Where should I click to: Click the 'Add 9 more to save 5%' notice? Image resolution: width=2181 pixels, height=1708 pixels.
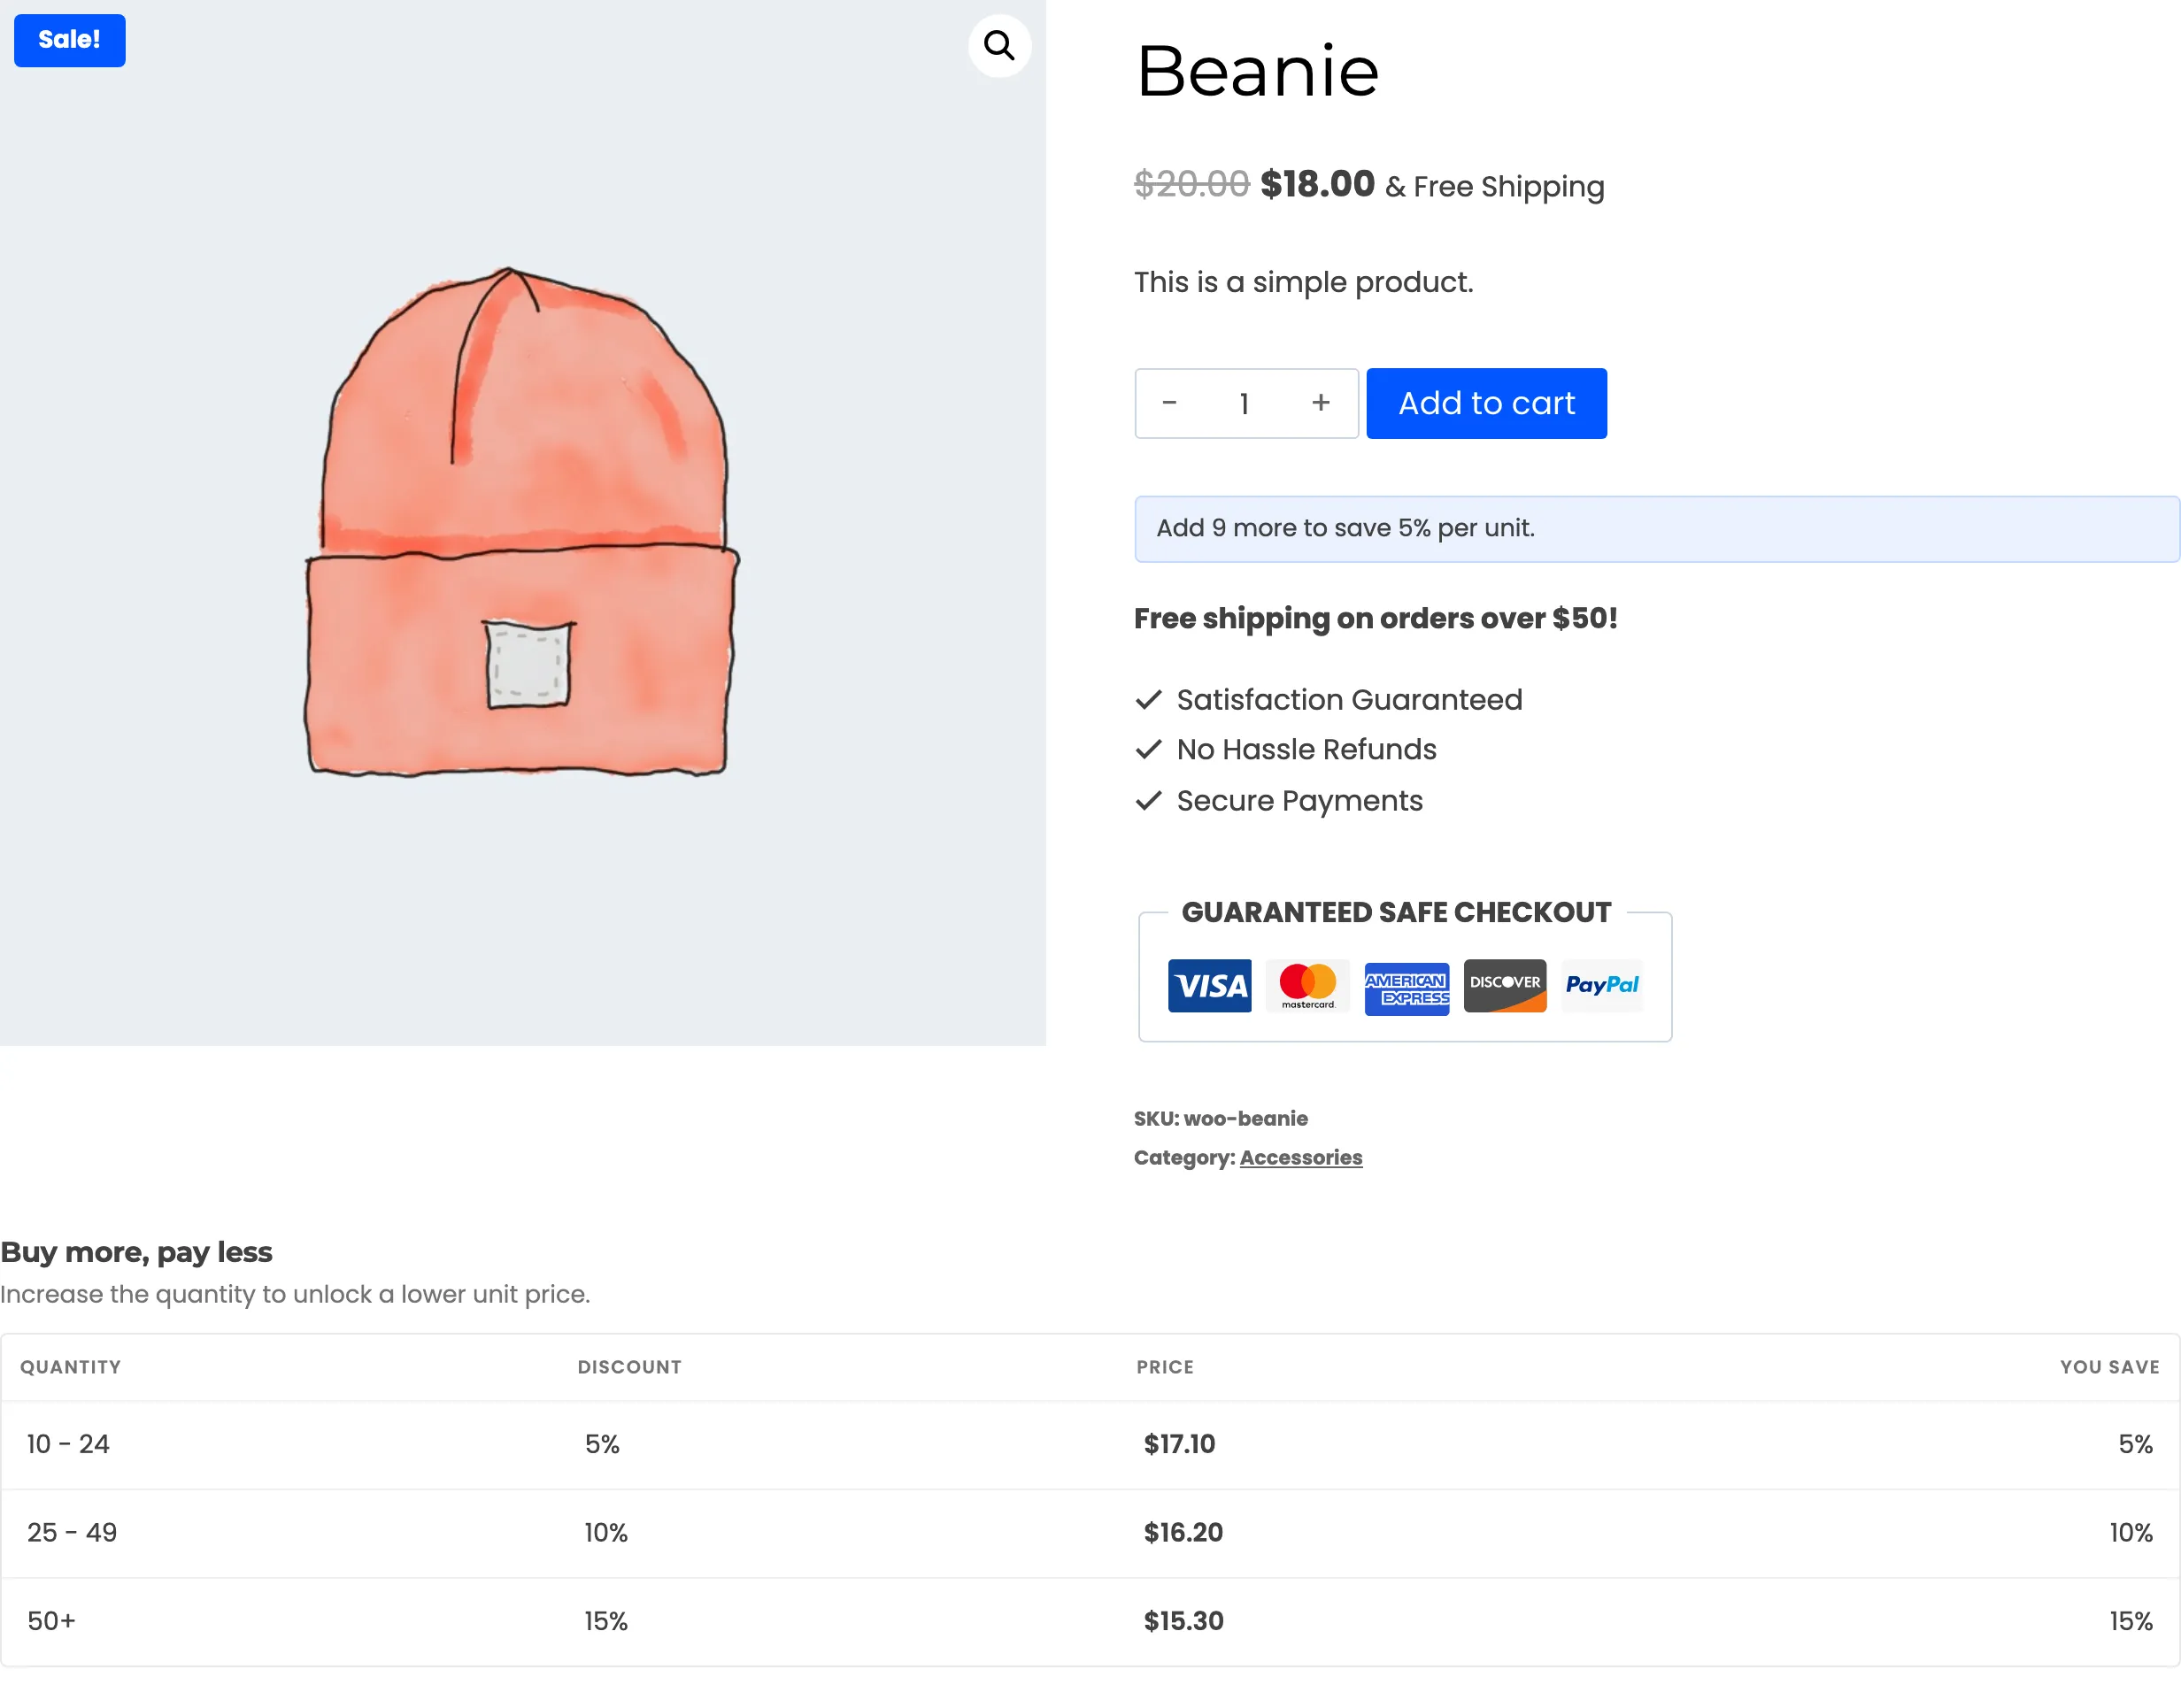pyautogui.click(x=1656, y=528)
